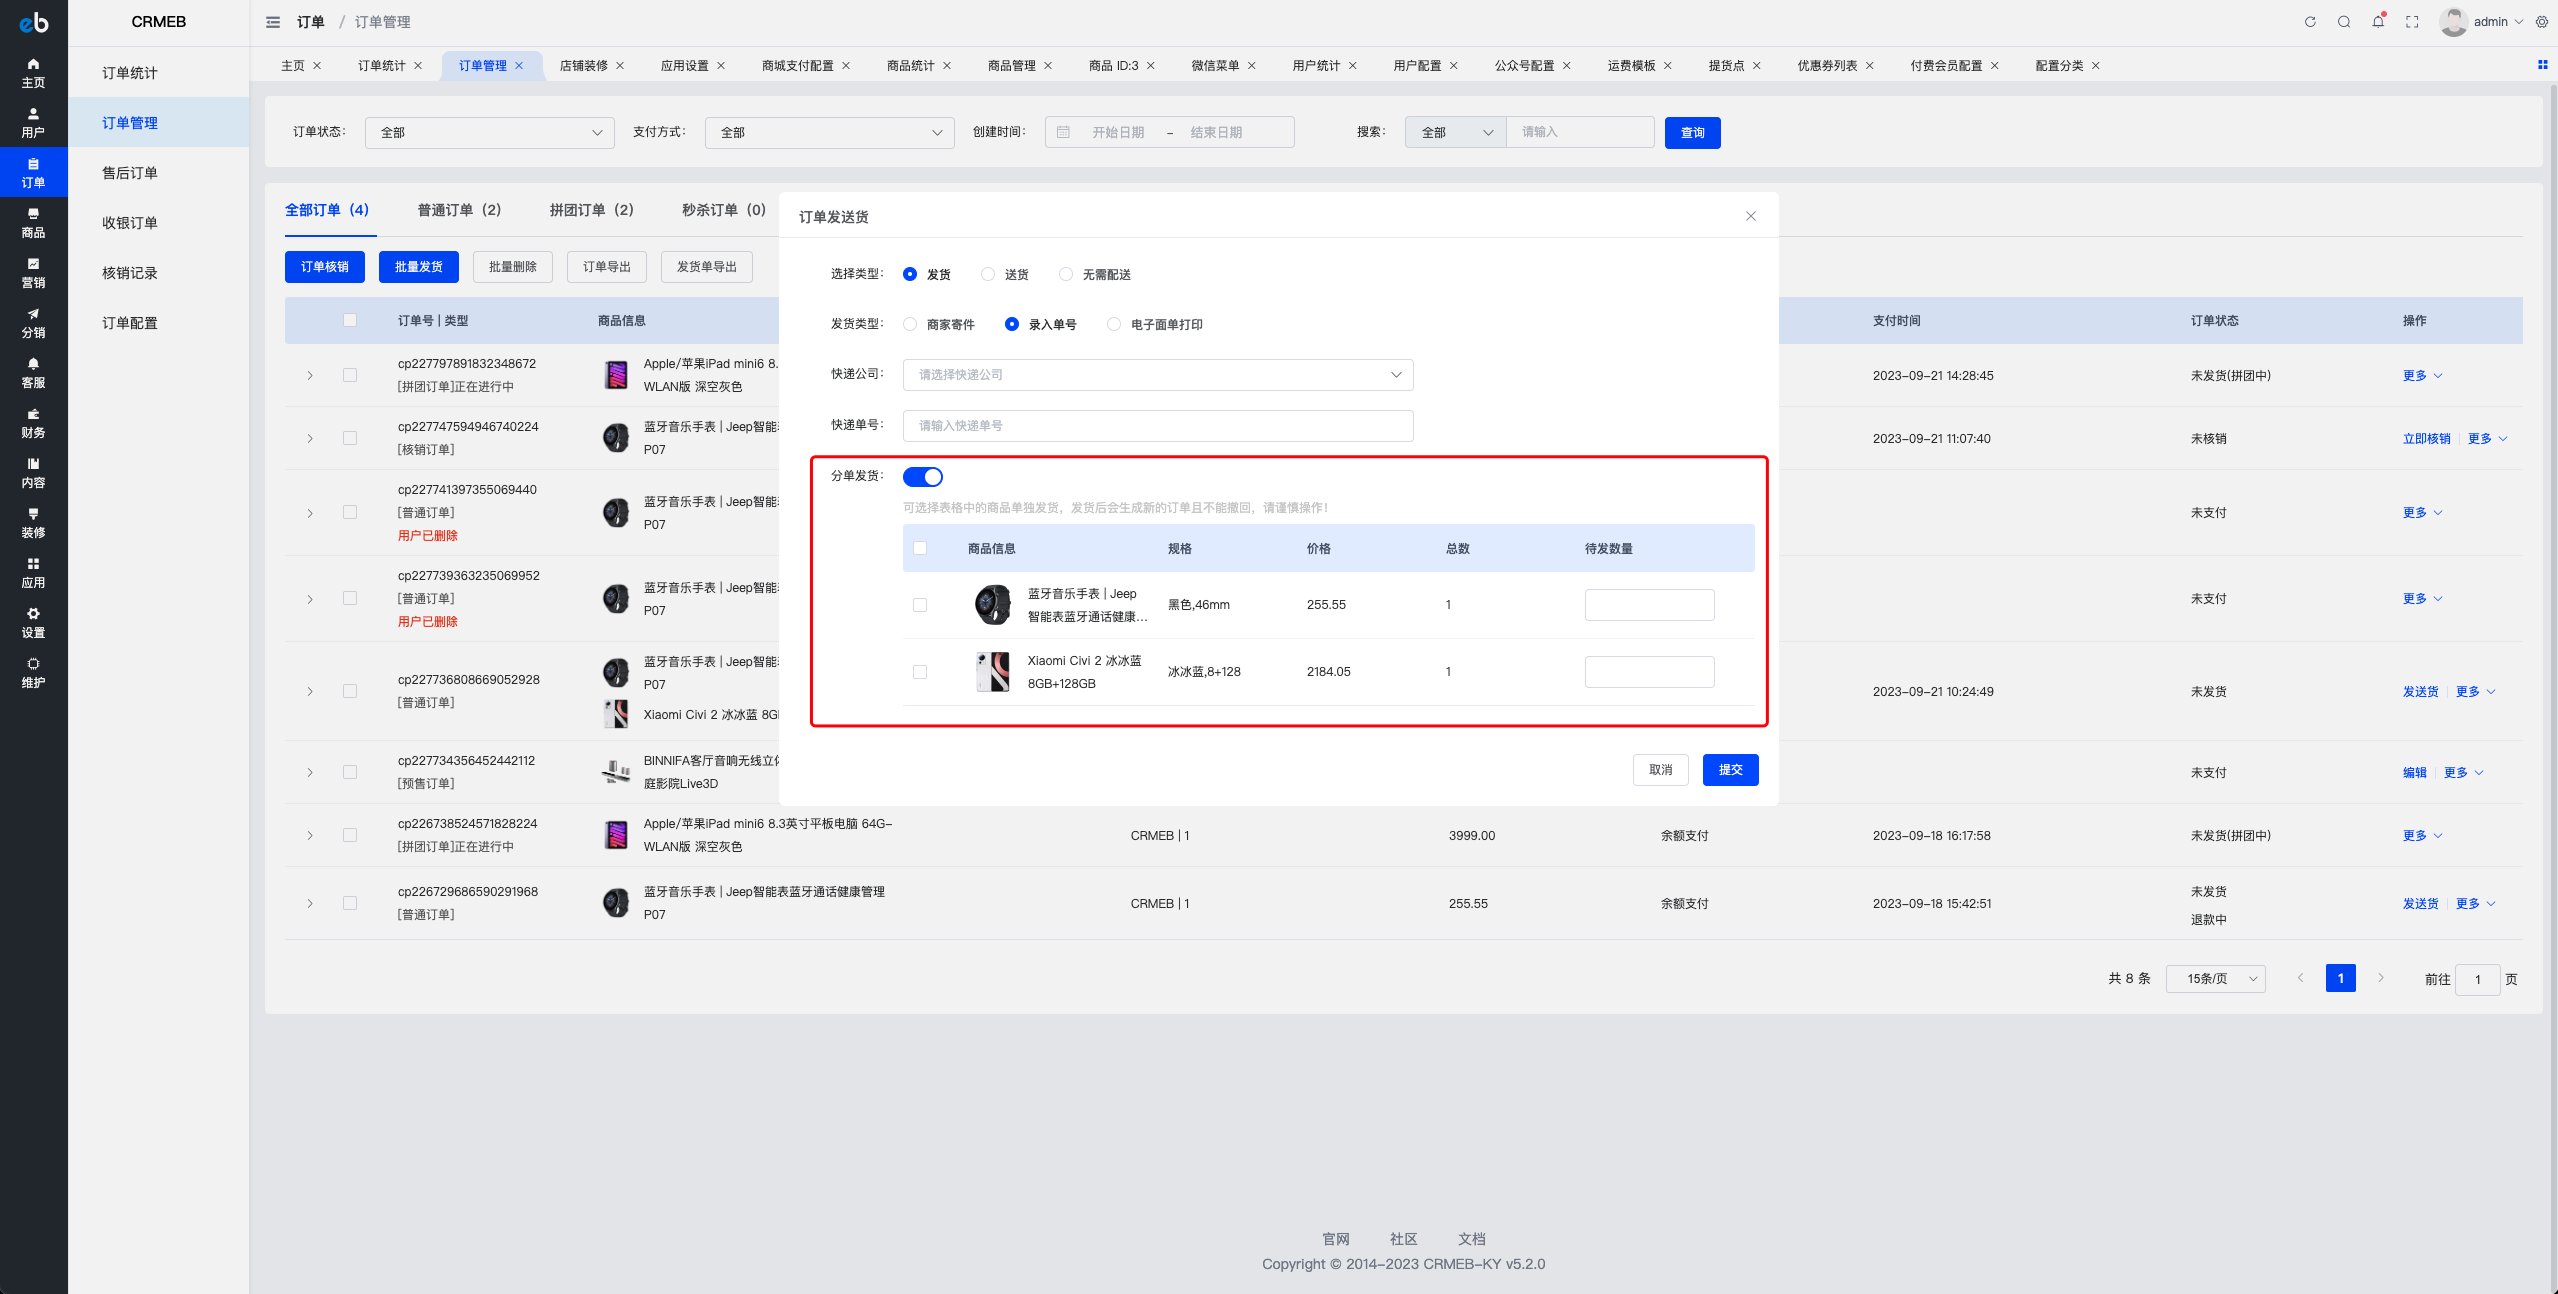Open 财务 section in left sidebar
The height and width of the screenshot is (1294, 2558).
pos(33,422)
